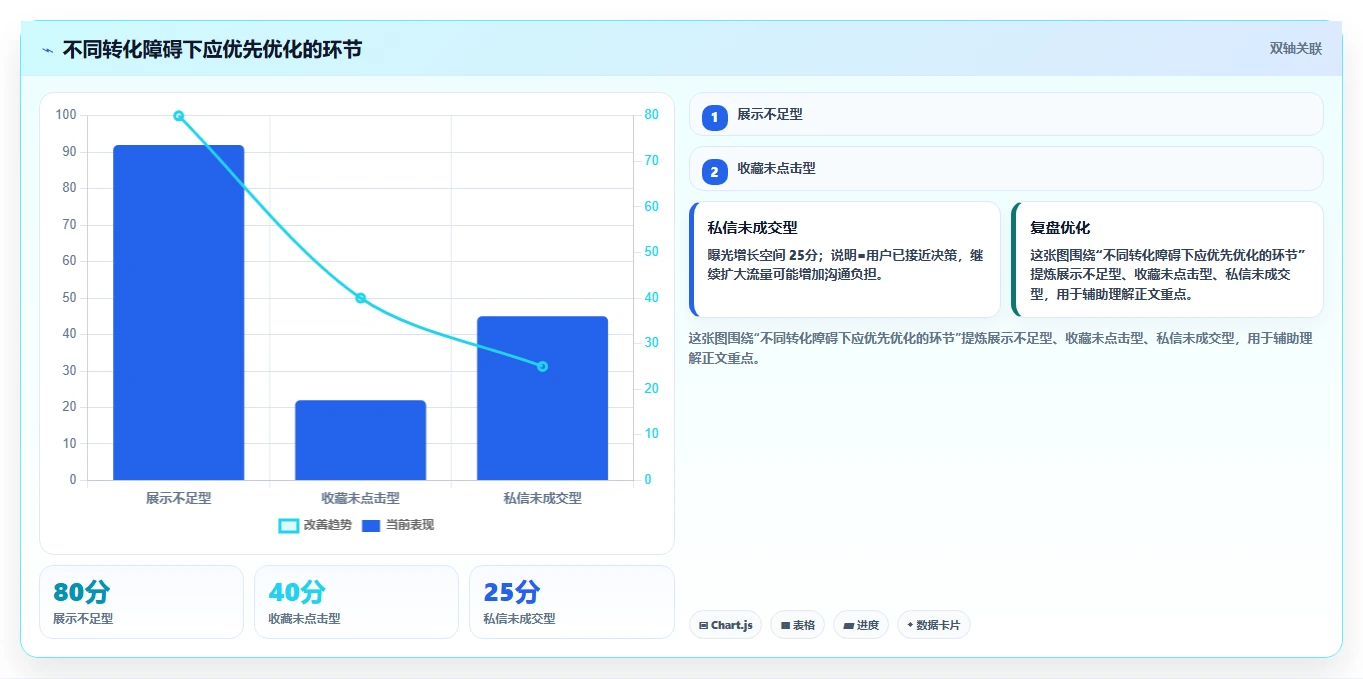
Task: Open the 复盘优化 detail card
Action: tap(1167, 259)
